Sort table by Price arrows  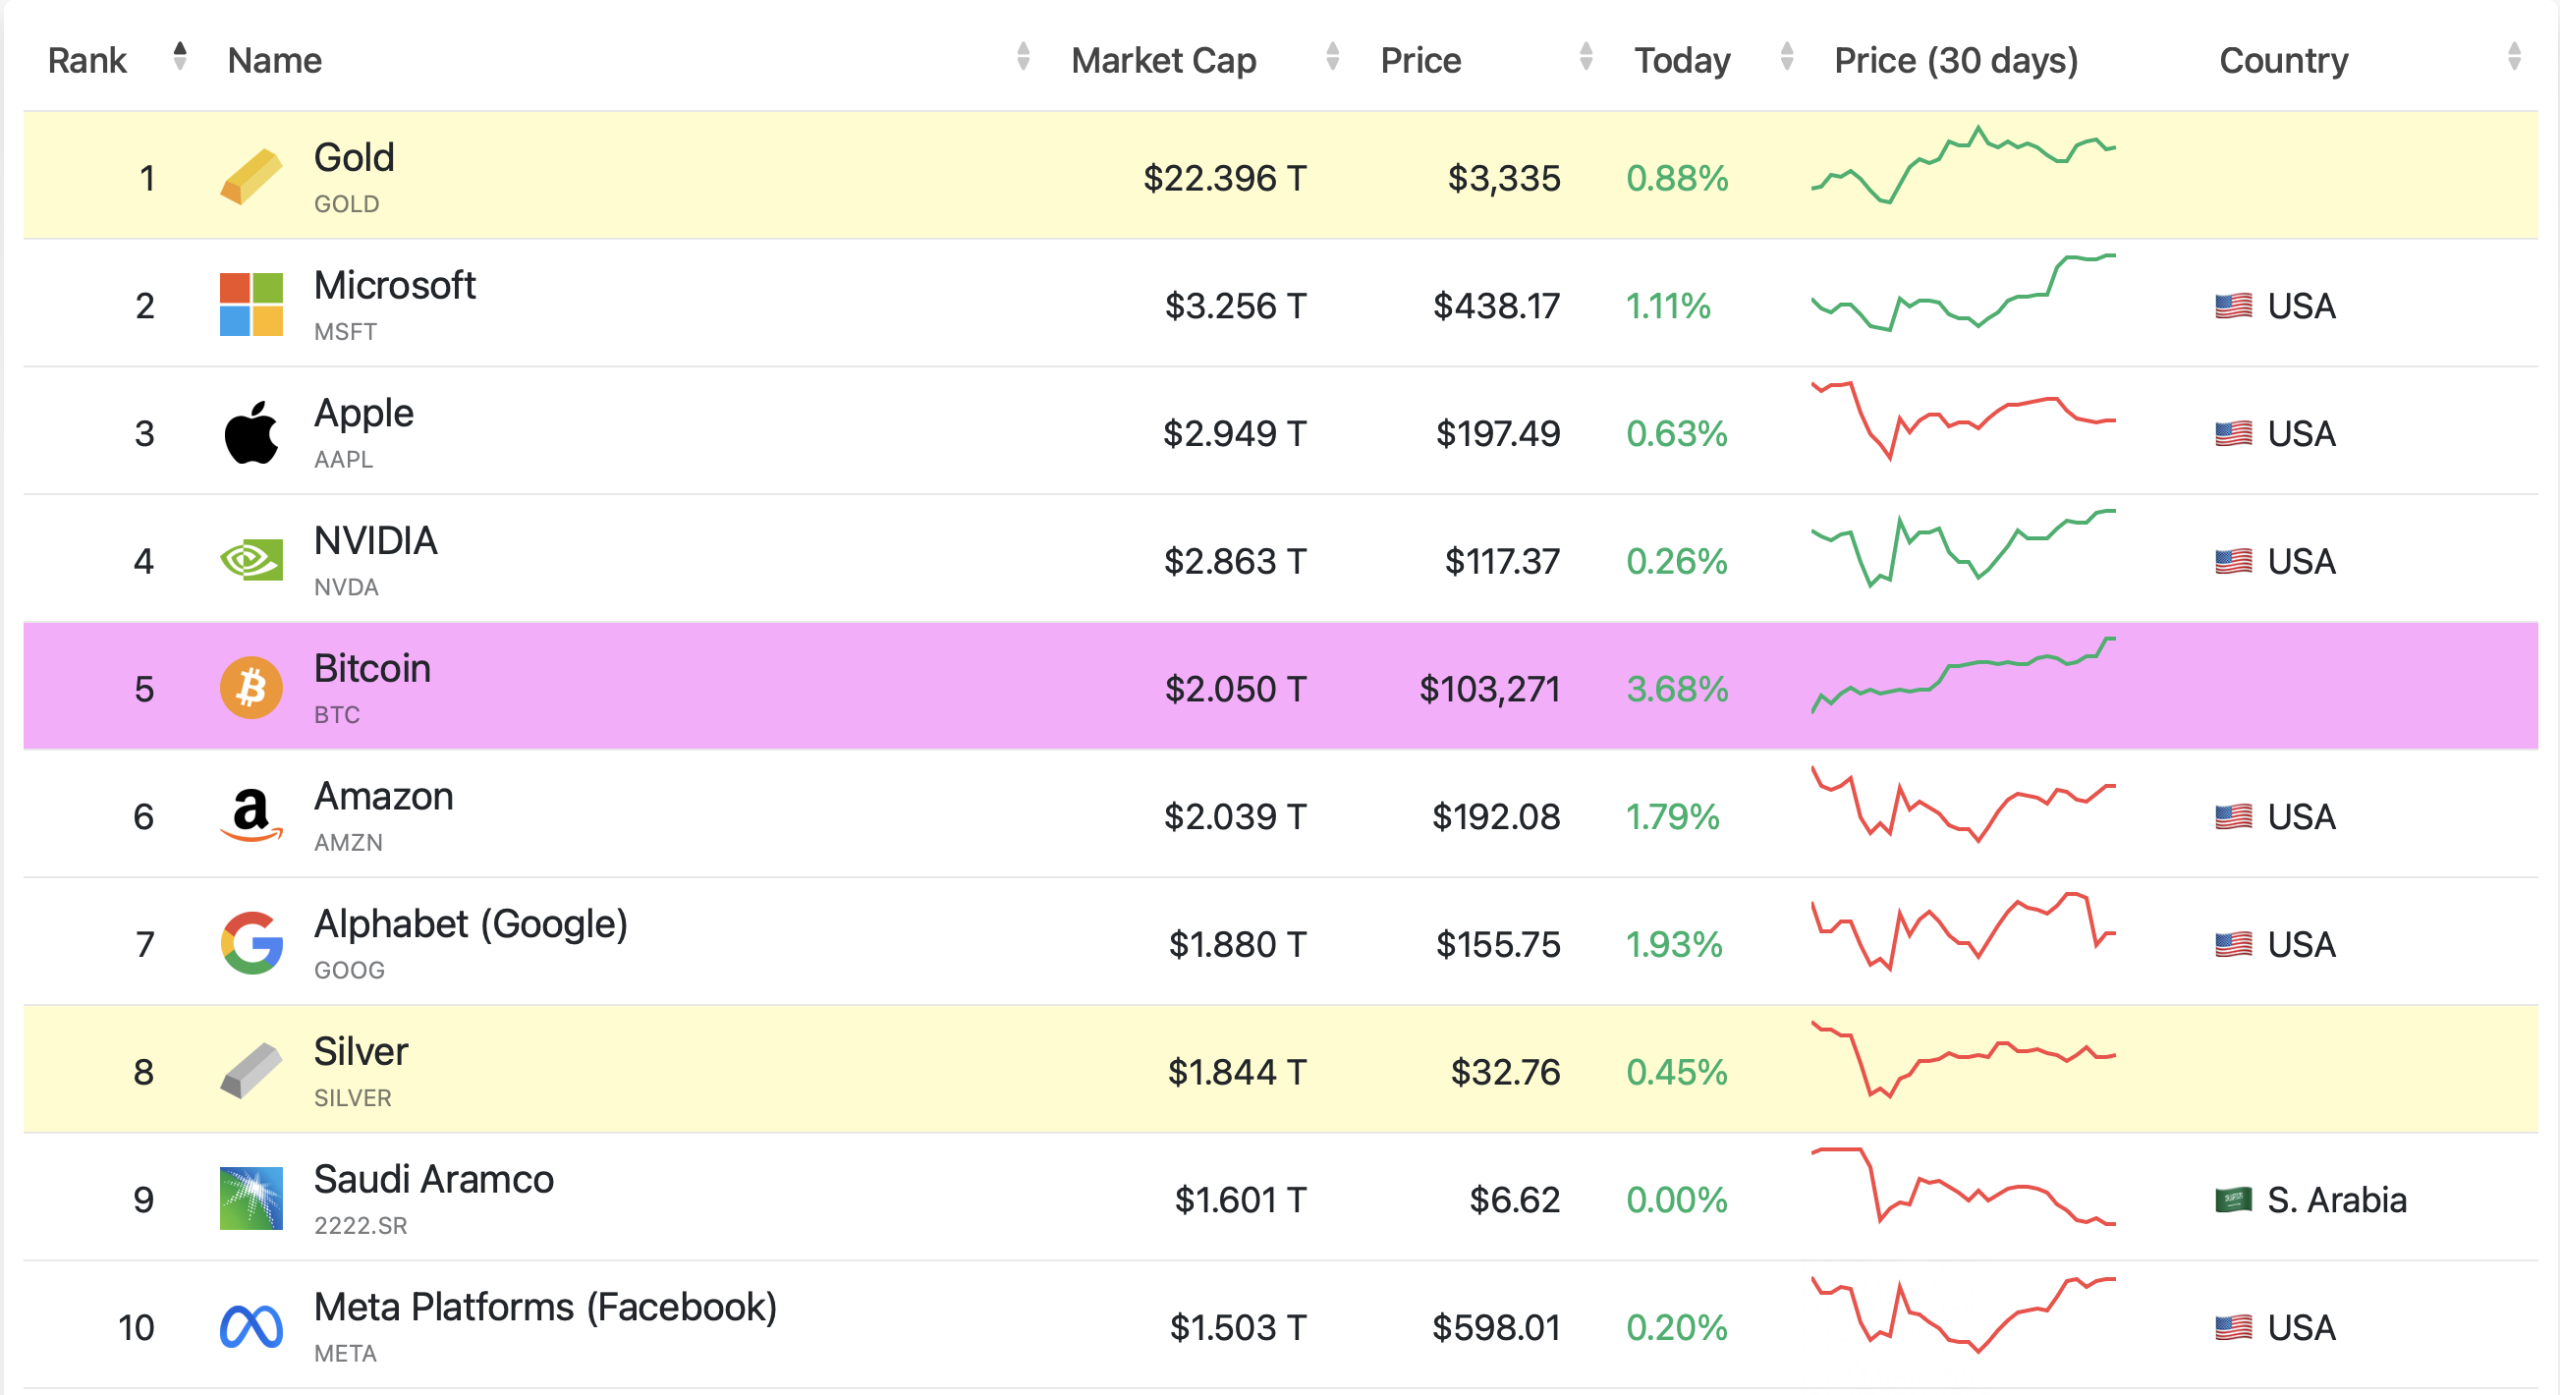1586,56
